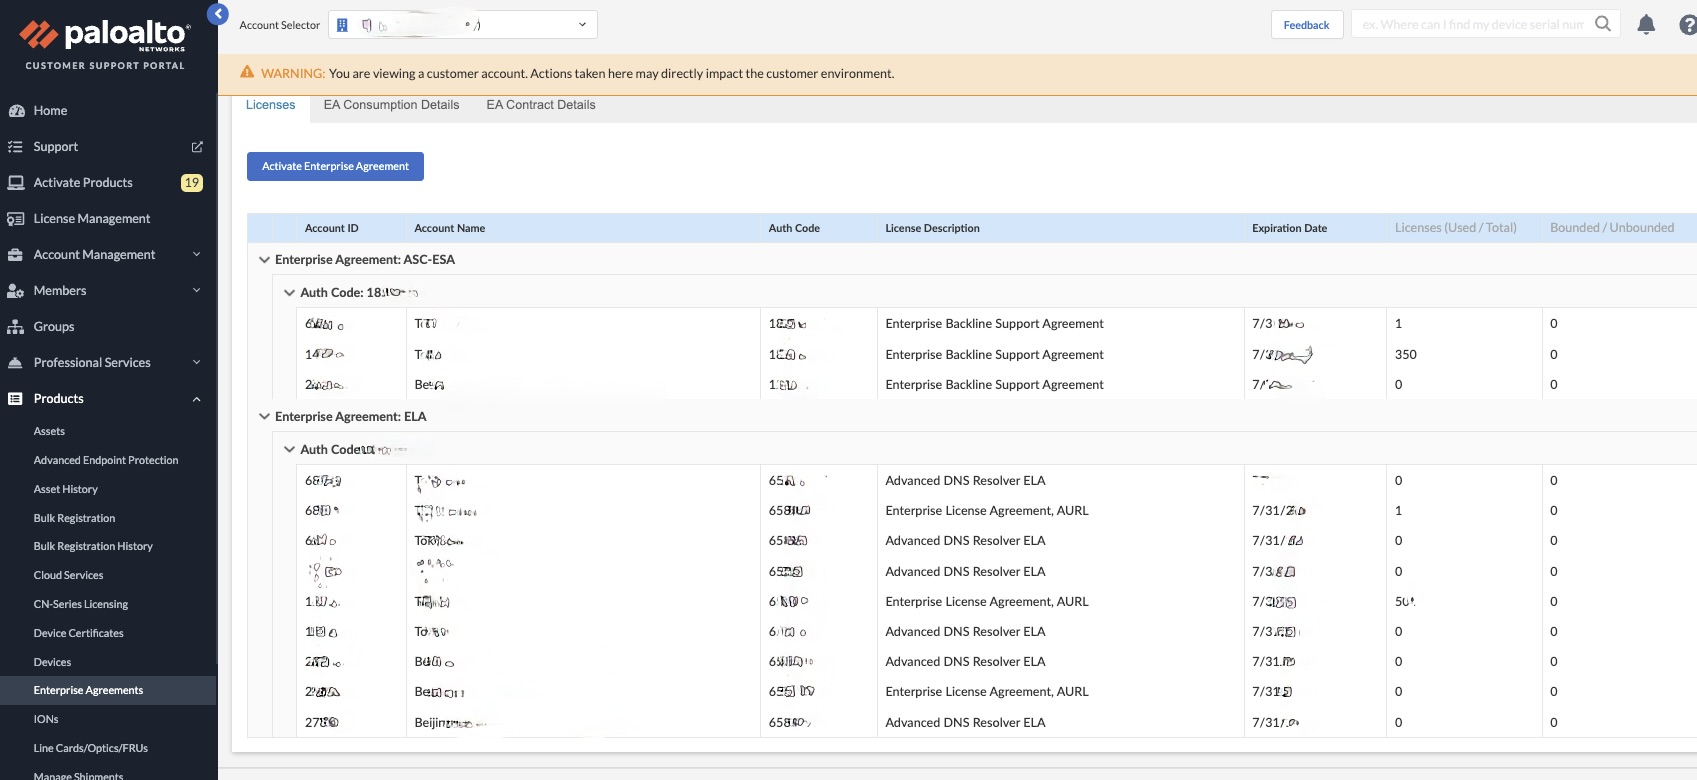The width and height of the screenshot is (1697, 780).
Task: Open Support external link icon
Action: (x=197, y=147)
